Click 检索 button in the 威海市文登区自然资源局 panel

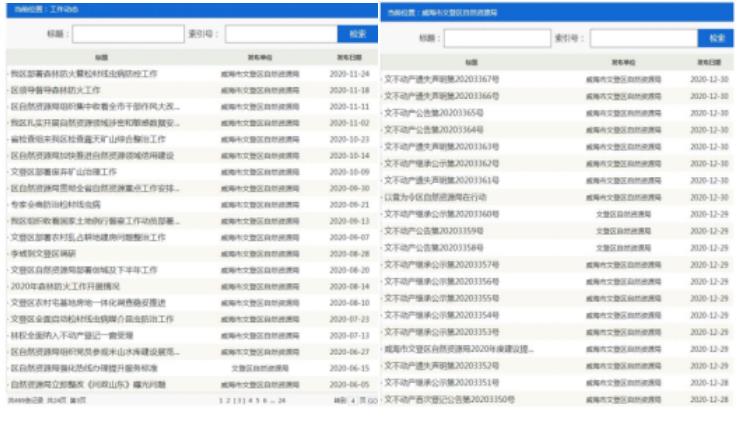point(715,38)
